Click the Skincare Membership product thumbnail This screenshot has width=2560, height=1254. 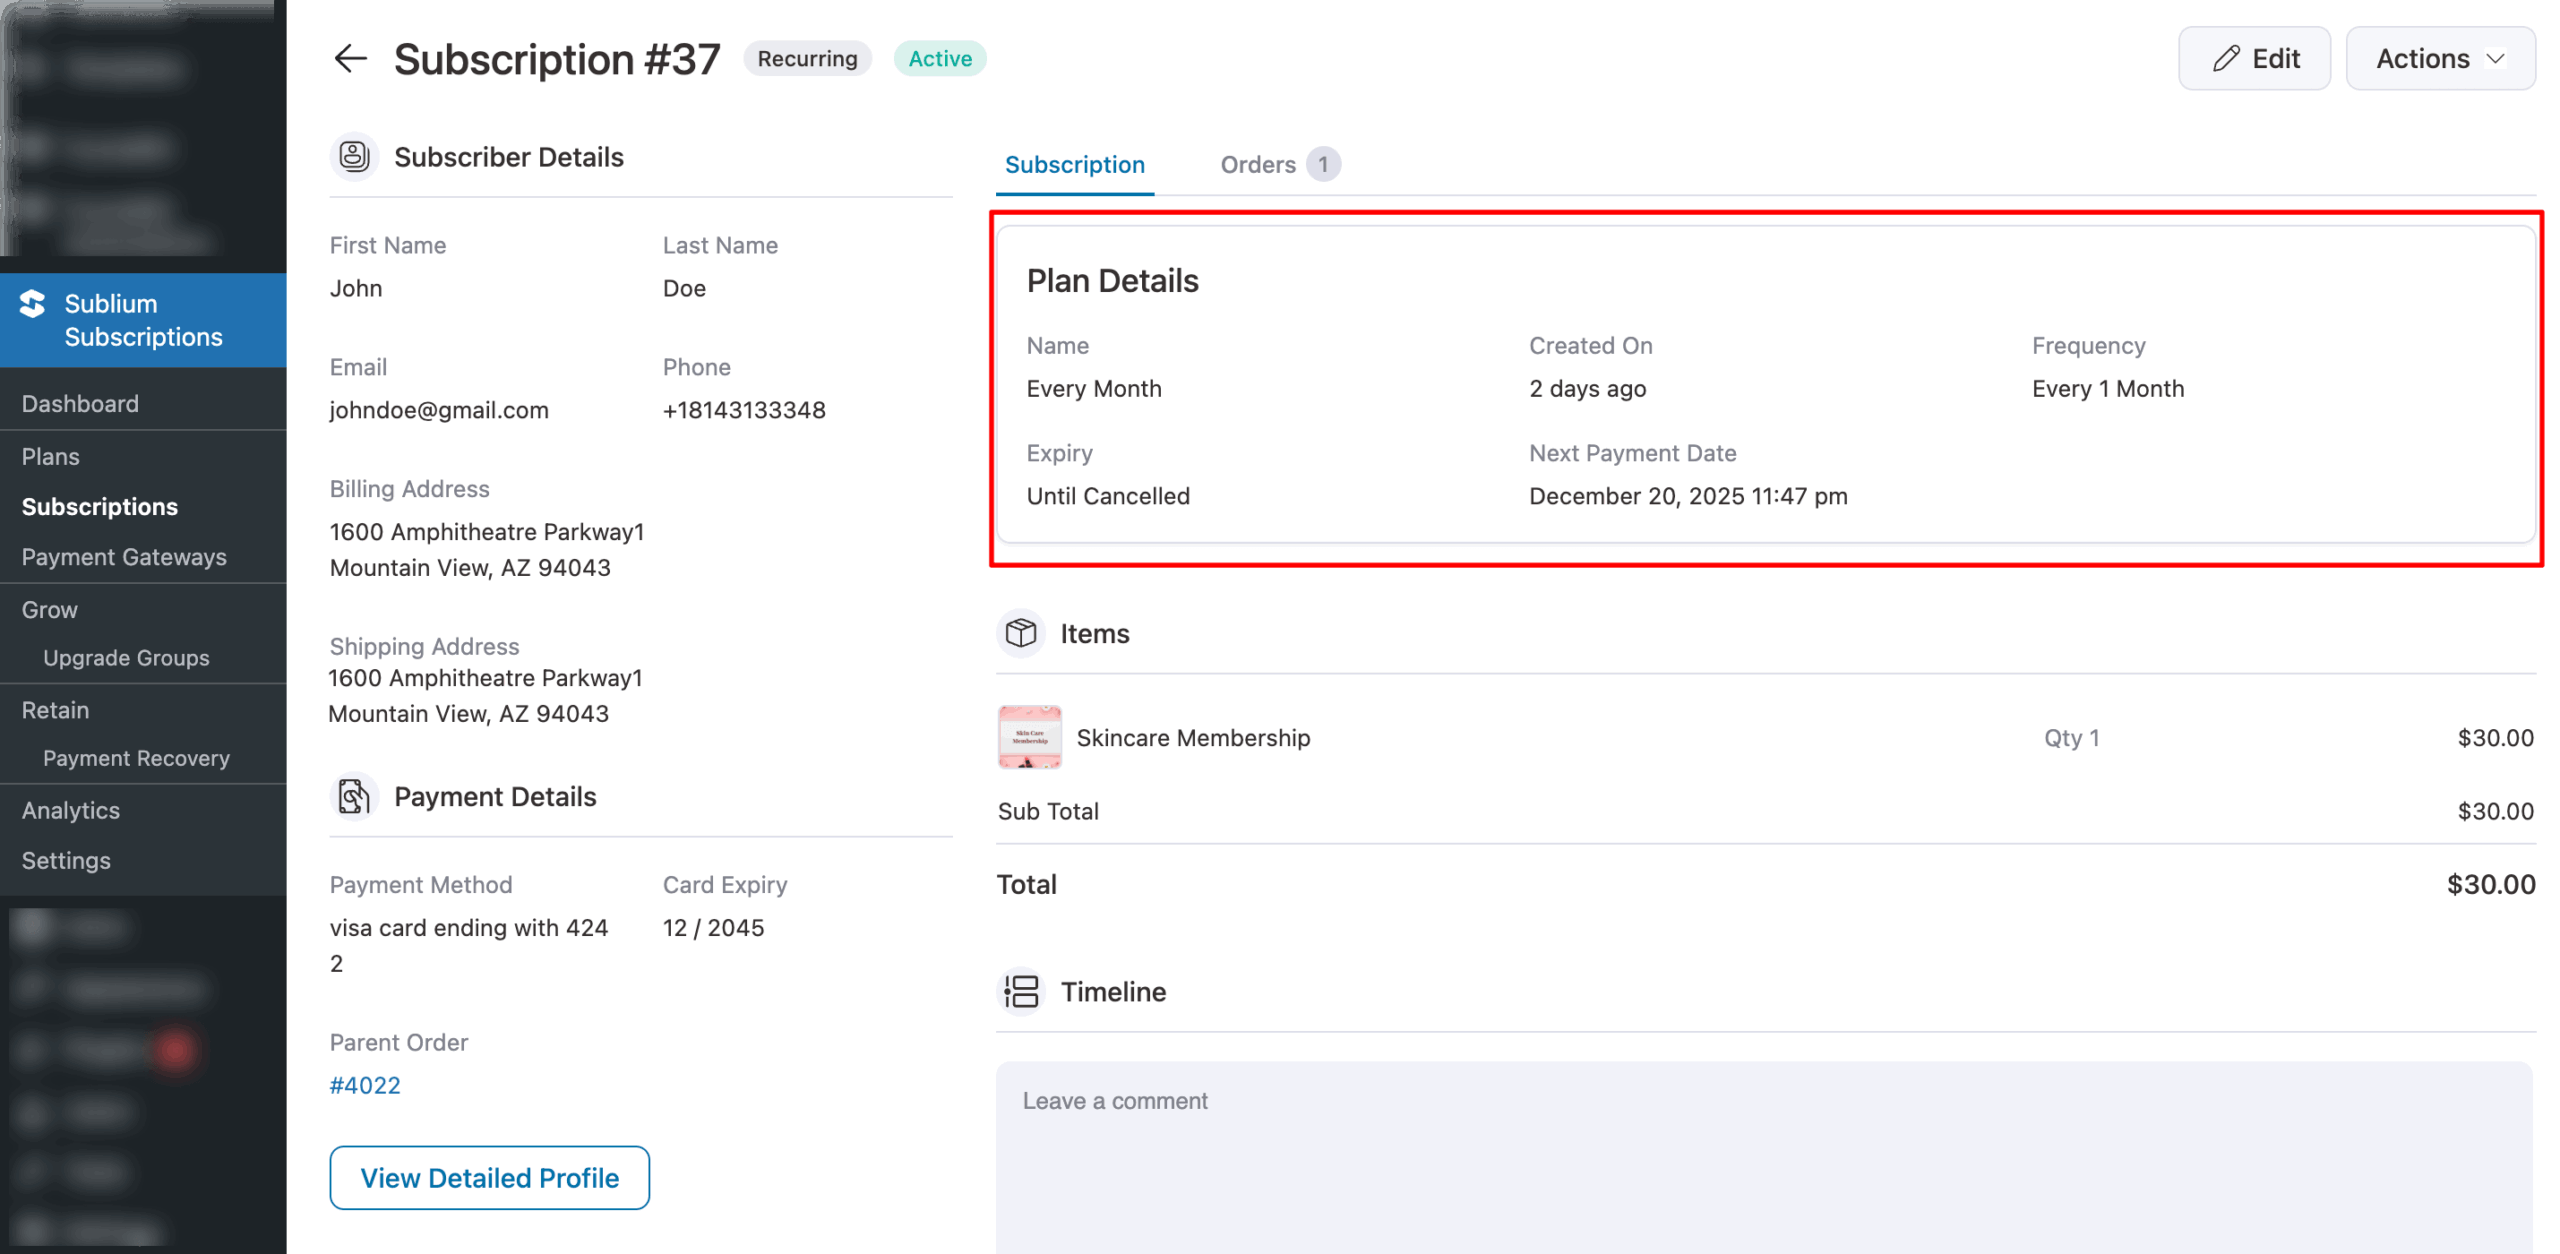pyautogui.click(x=1029, y=737)
